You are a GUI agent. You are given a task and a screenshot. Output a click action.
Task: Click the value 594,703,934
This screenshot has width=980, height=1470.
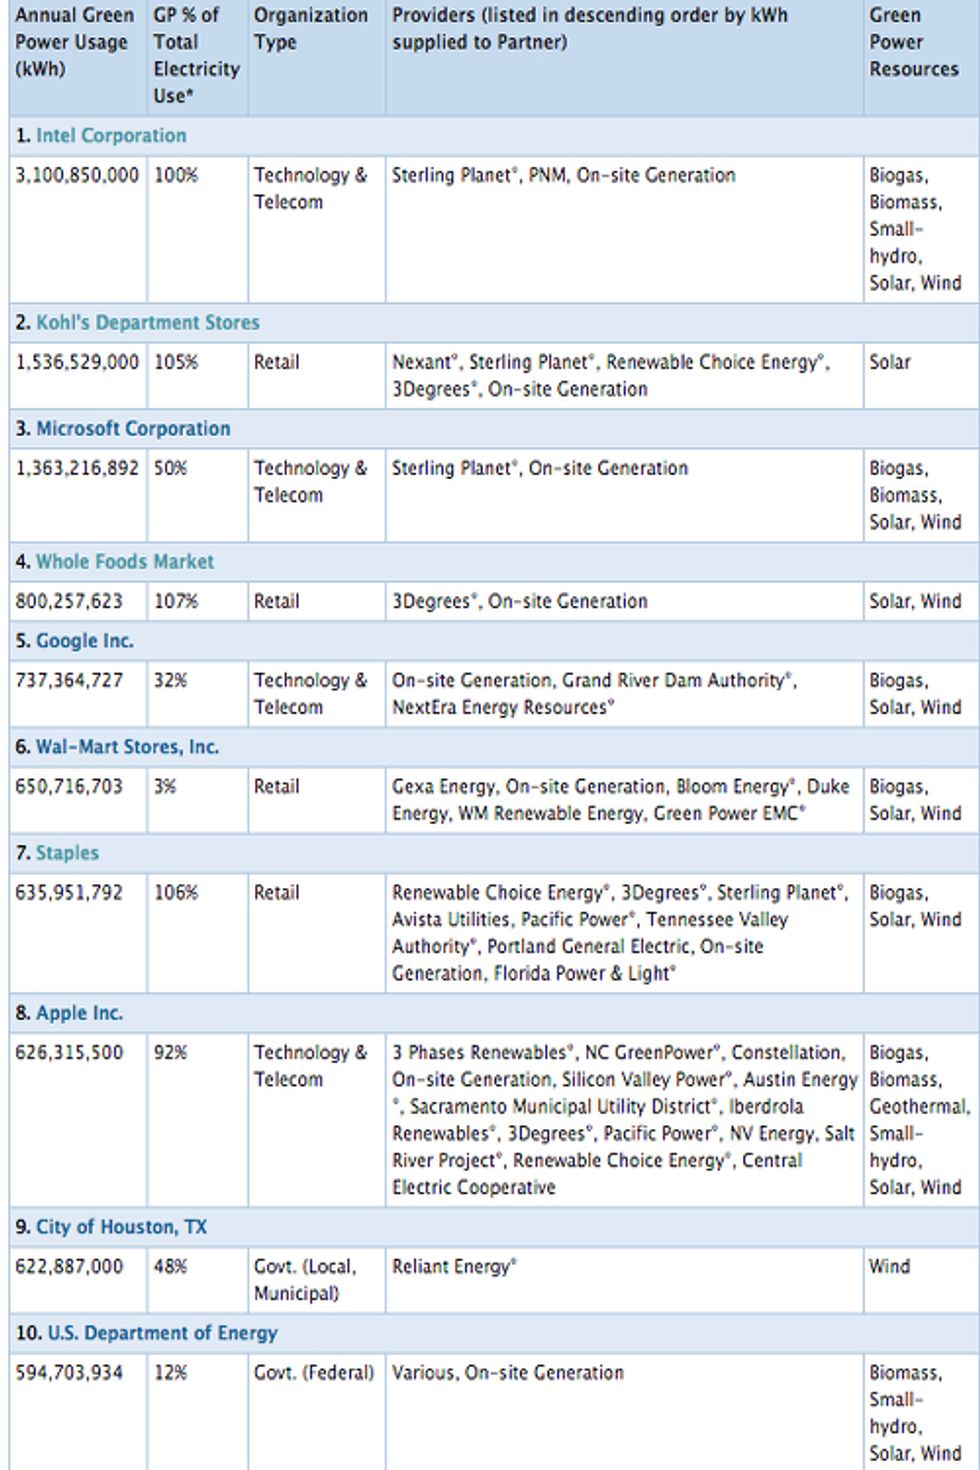pyautogui.click(x=69, y=1372)
